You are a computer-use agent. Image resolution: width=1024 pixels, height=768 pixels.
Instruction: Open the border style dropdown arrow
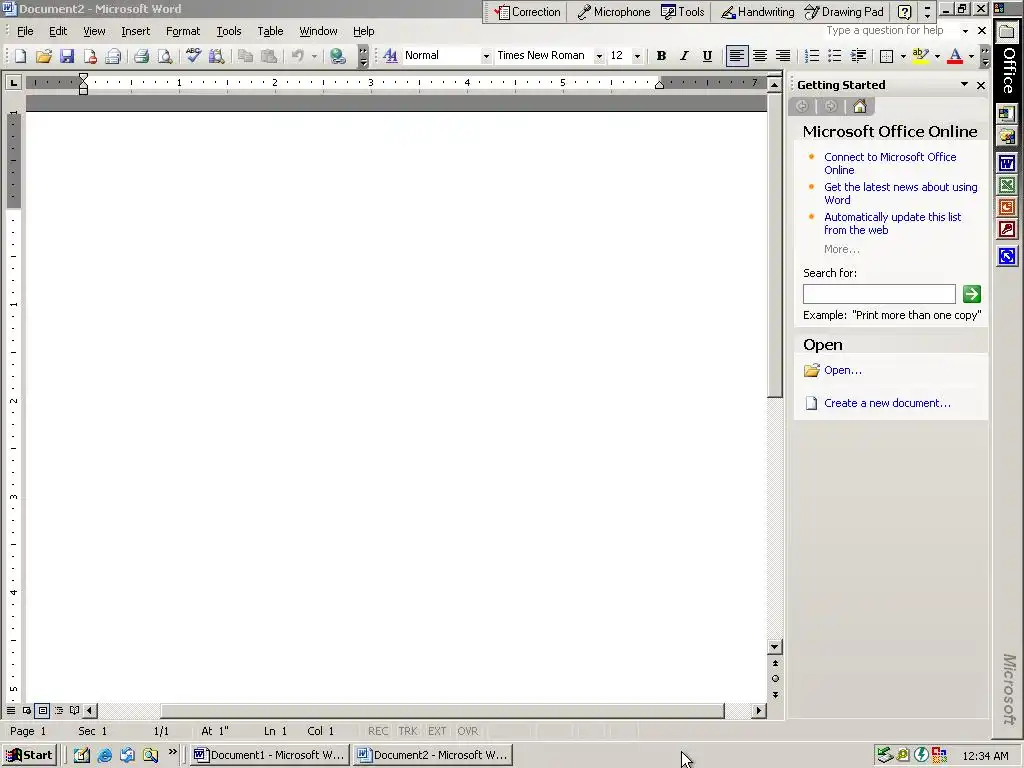pos(903,56)
